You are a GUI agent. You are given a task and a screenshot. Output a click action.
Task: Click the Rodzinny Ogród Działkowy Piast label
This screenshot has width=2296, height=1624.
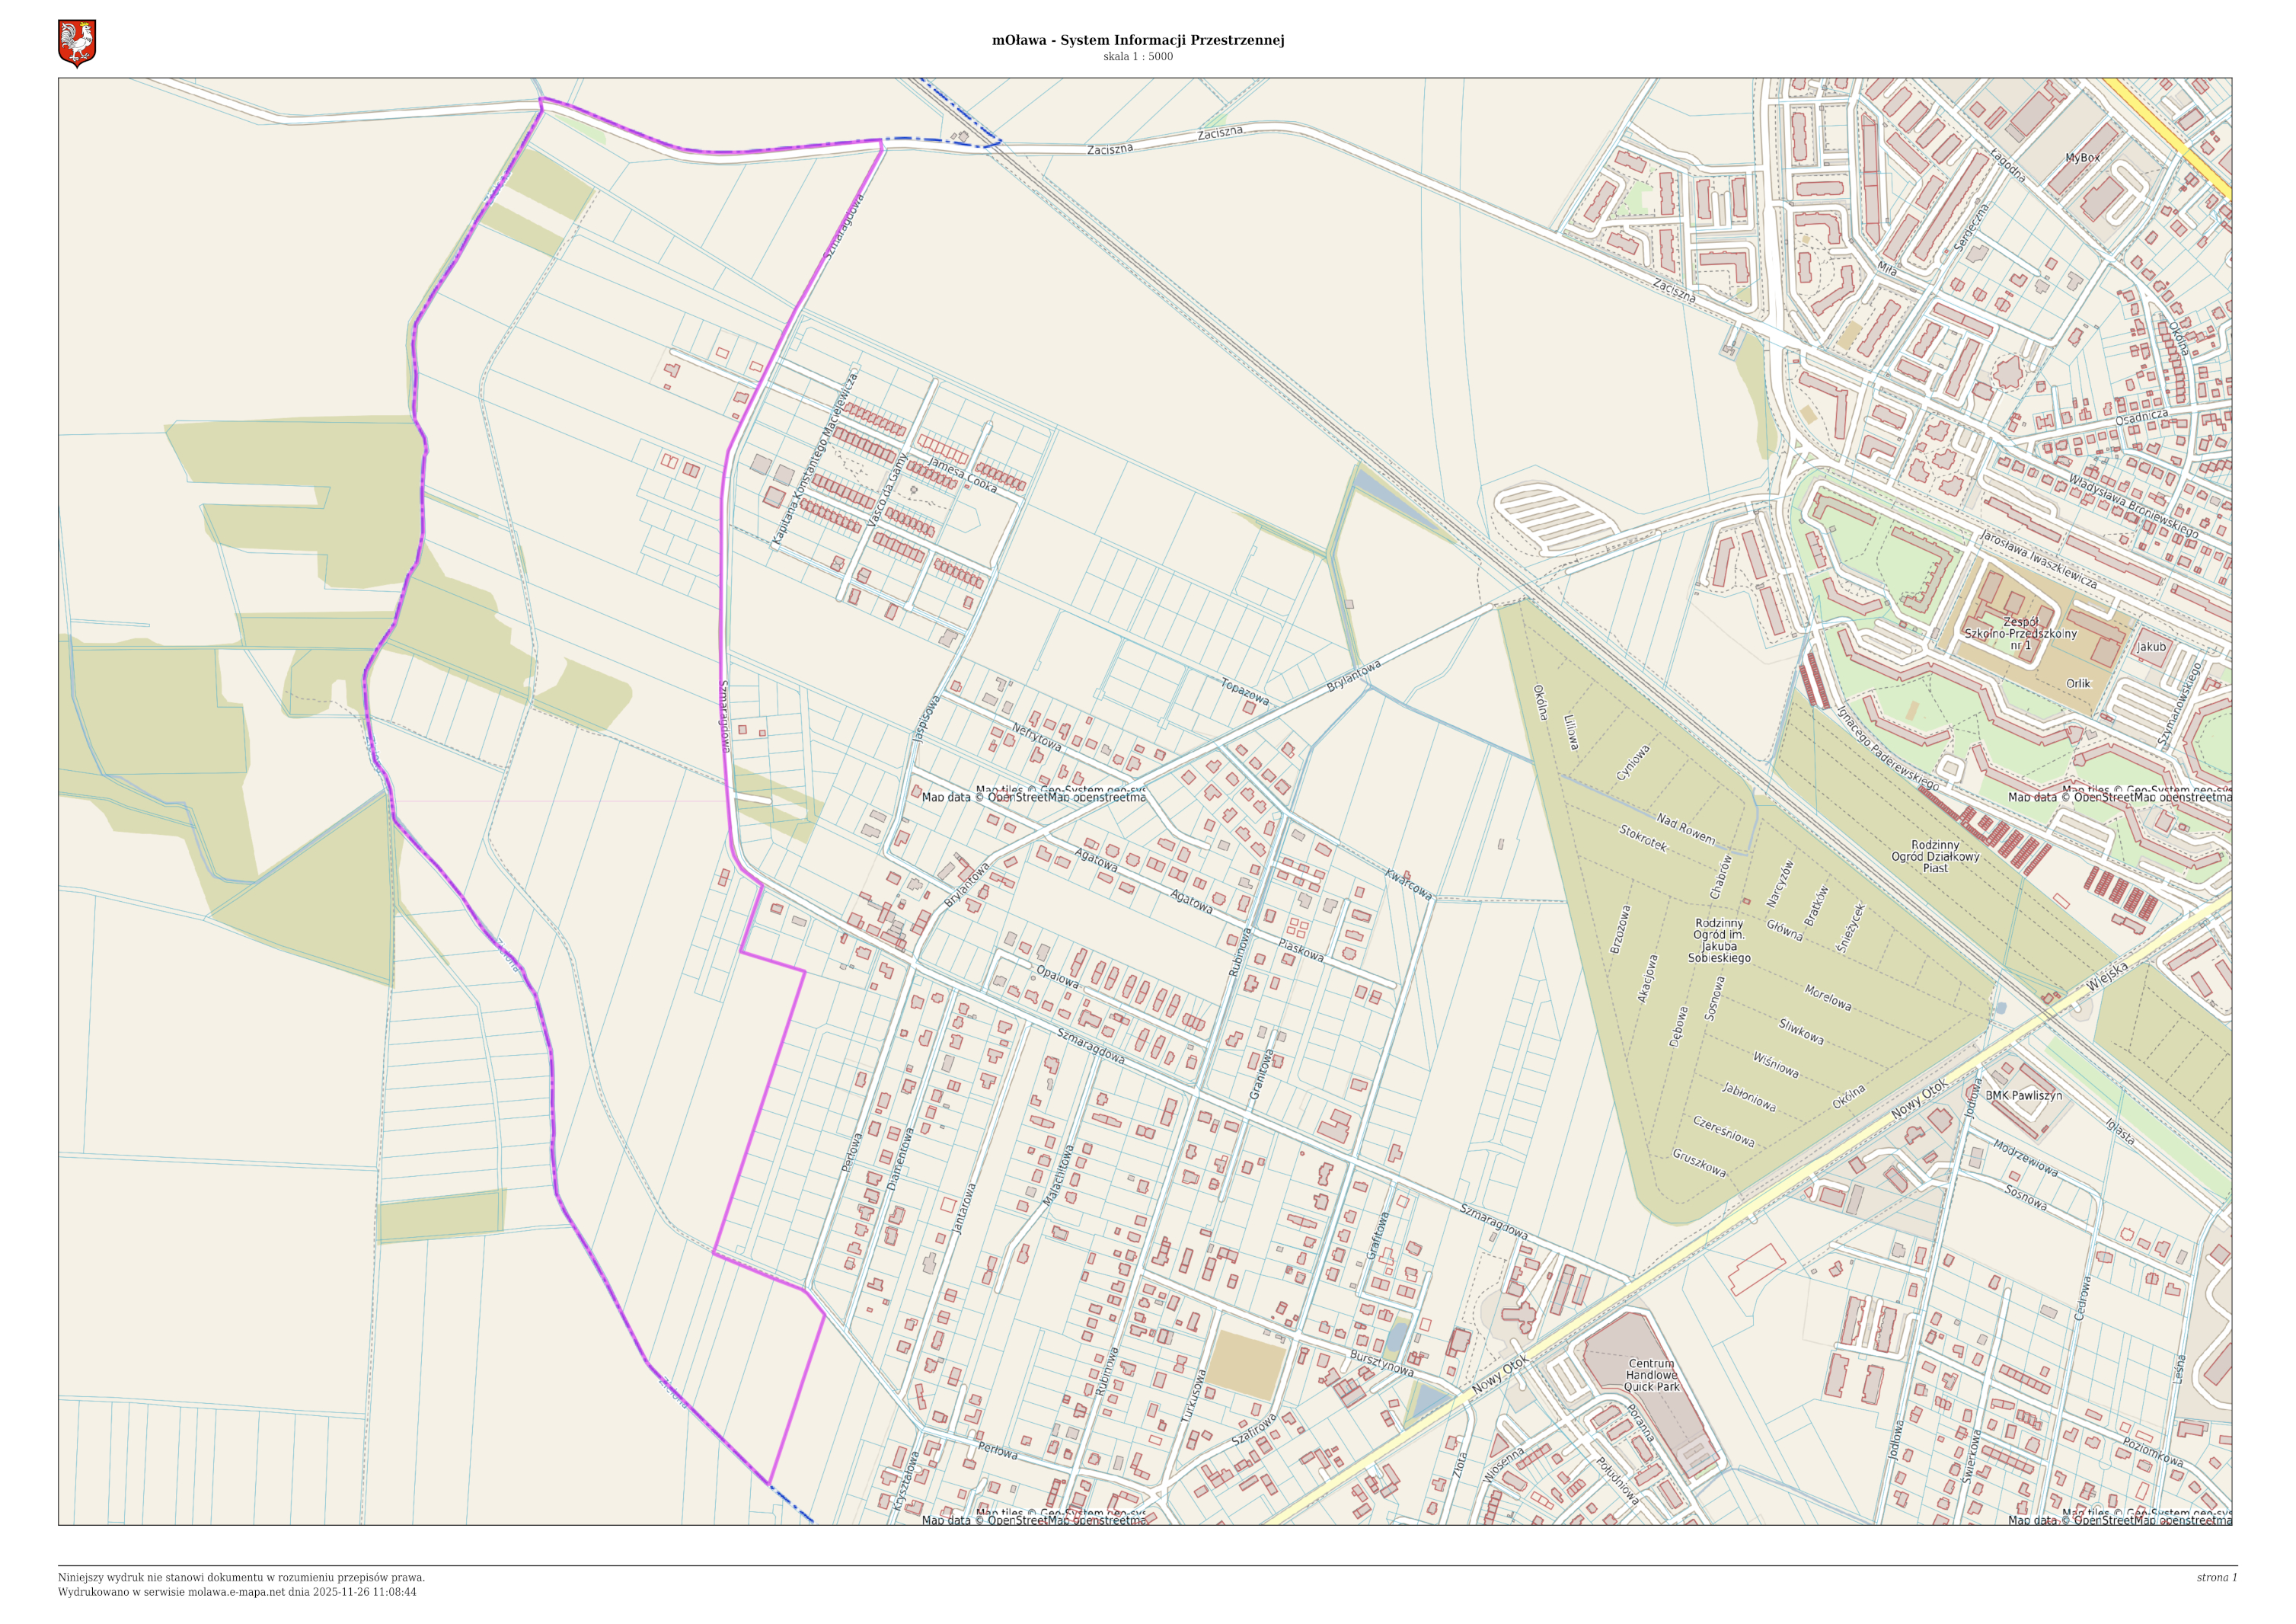tap(1935, 856)
